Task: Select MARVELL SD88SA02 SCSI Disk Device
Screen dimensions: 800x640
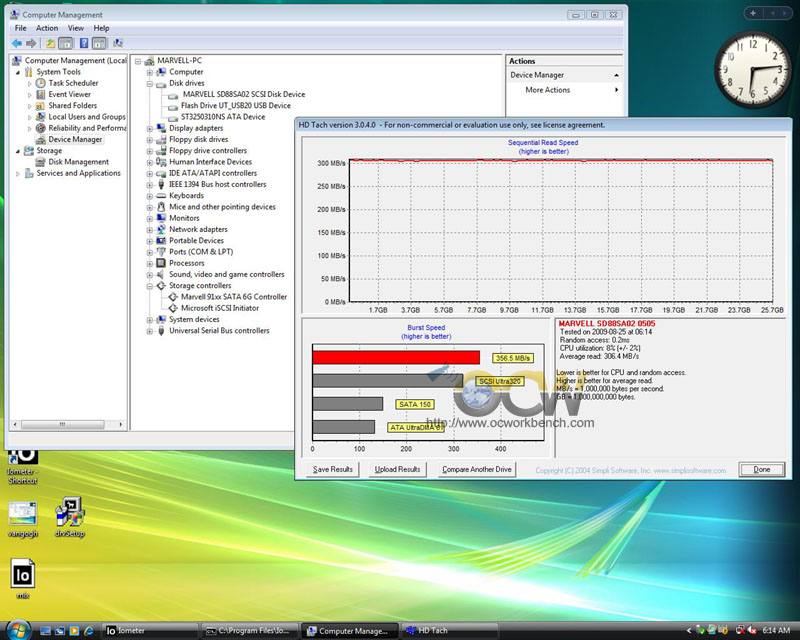Action: click(244, 94)
